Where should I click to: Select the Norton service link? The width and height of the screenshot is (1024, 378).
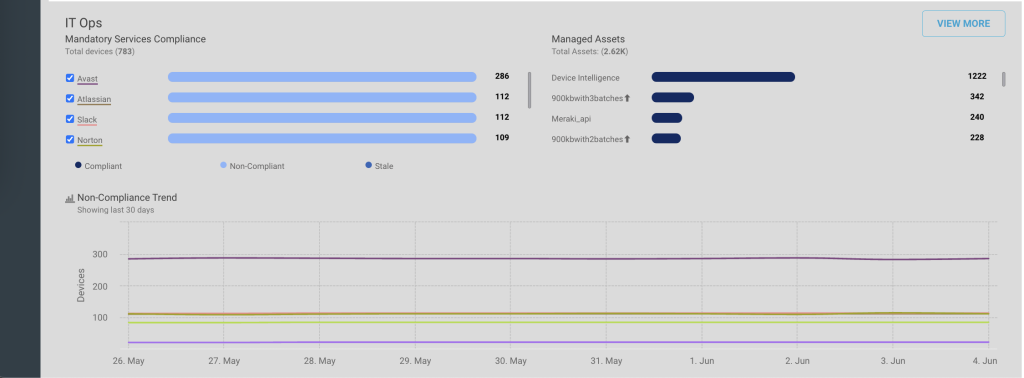(x=89, y=140)
